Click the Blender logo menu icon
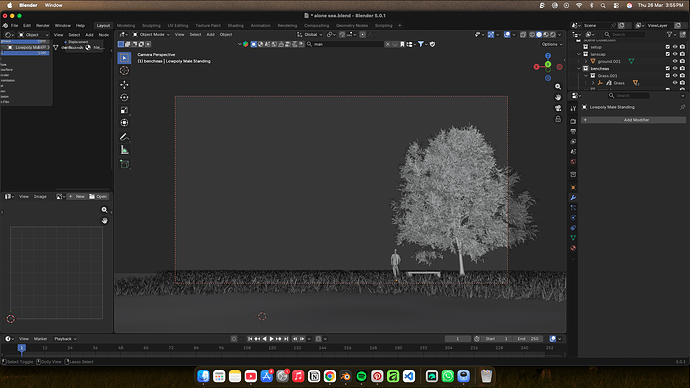The image size is (690, 388). point(5,26)
